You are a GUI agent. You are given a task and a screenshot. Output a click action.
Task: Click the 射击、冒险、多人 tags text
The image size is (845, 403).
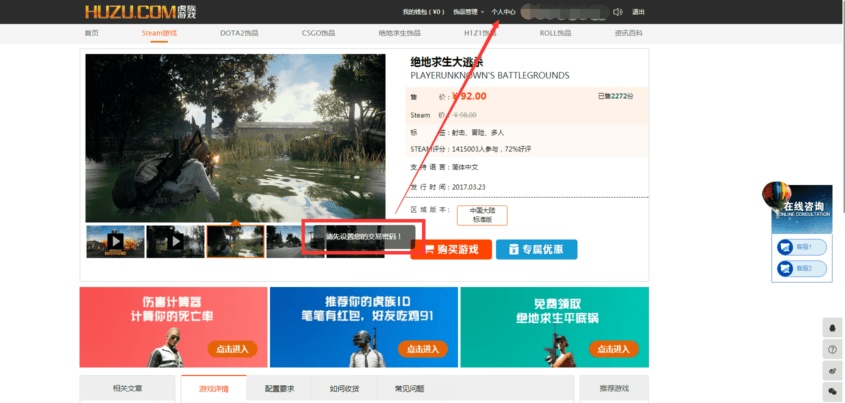click(478, 133)
